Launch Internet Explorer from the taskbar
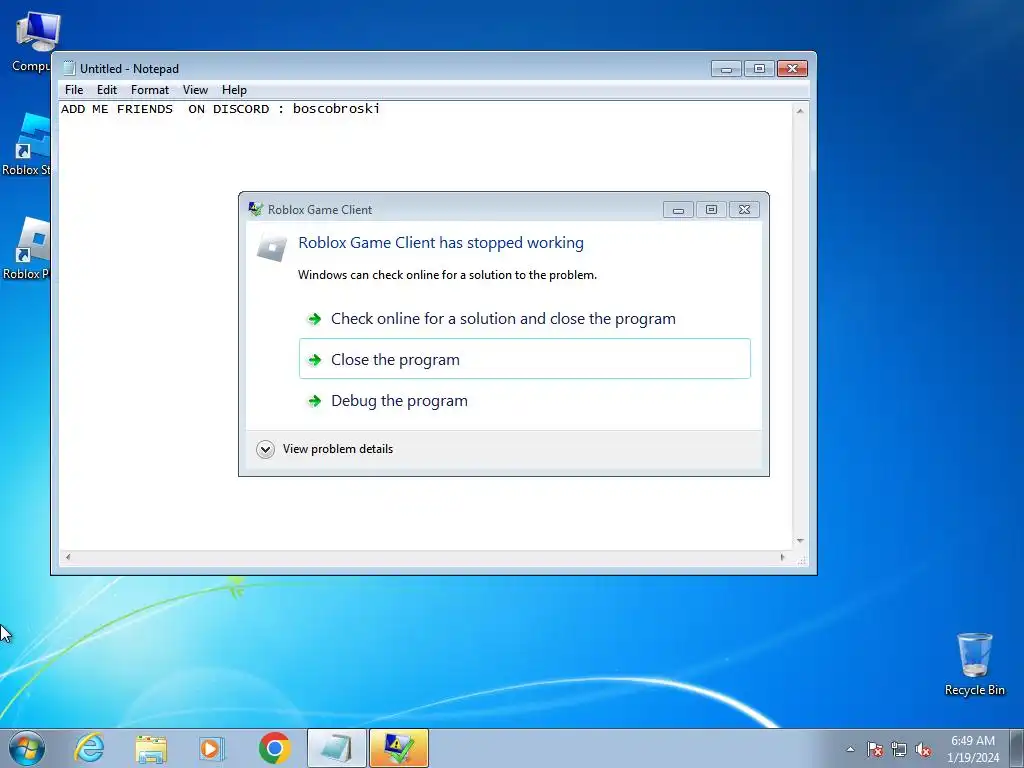The image size is (1024, 768). tap(89, 748)
